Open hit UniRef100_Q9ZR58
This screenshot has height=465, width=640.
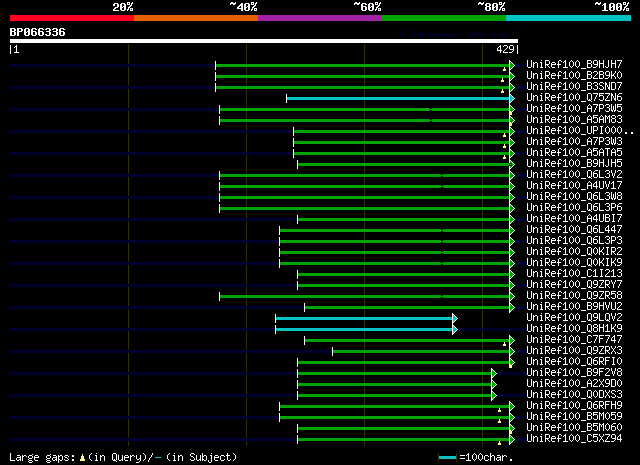(574, 296)
